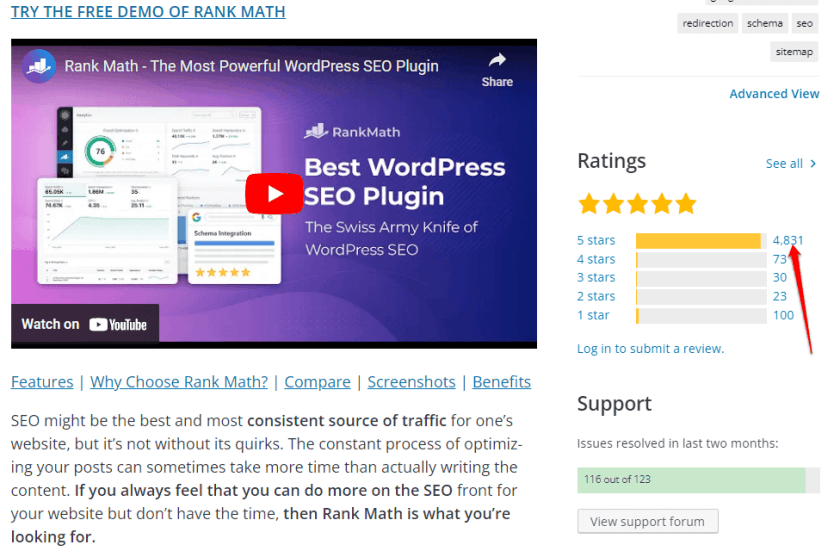Open Watch on YouTube button
This screenshot has height=551, width=840.
pos(85,324)
